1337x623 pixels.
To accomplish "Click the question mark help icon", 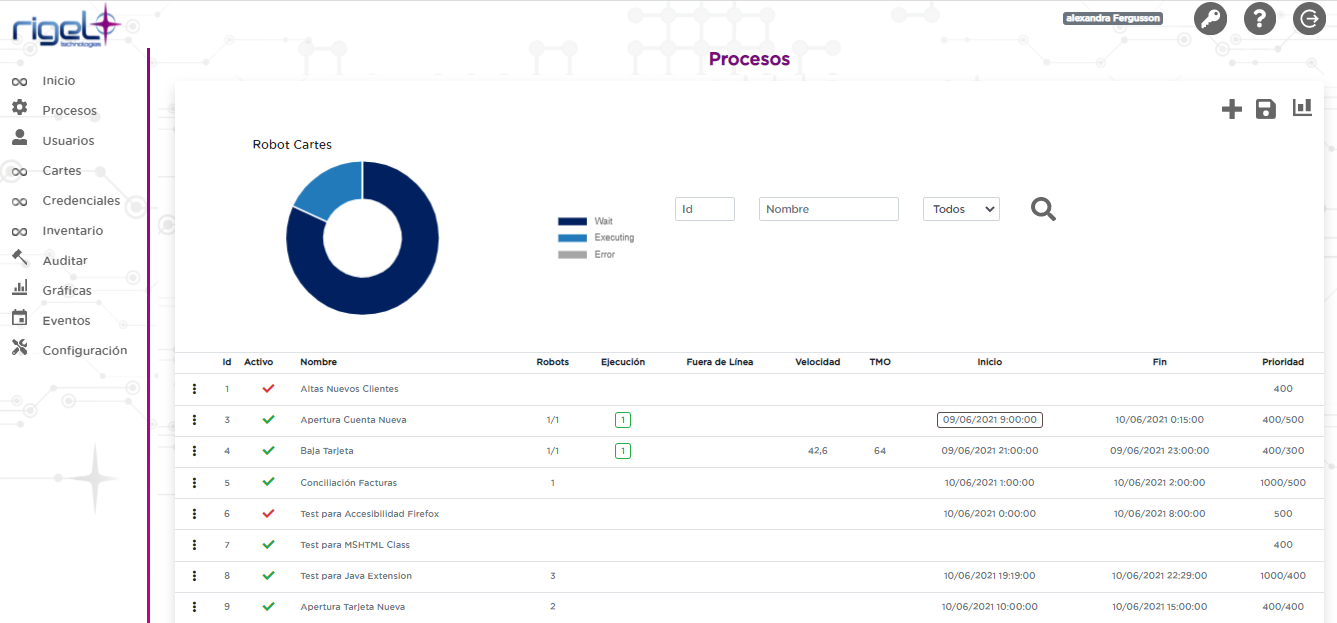I will [1259, 19].
